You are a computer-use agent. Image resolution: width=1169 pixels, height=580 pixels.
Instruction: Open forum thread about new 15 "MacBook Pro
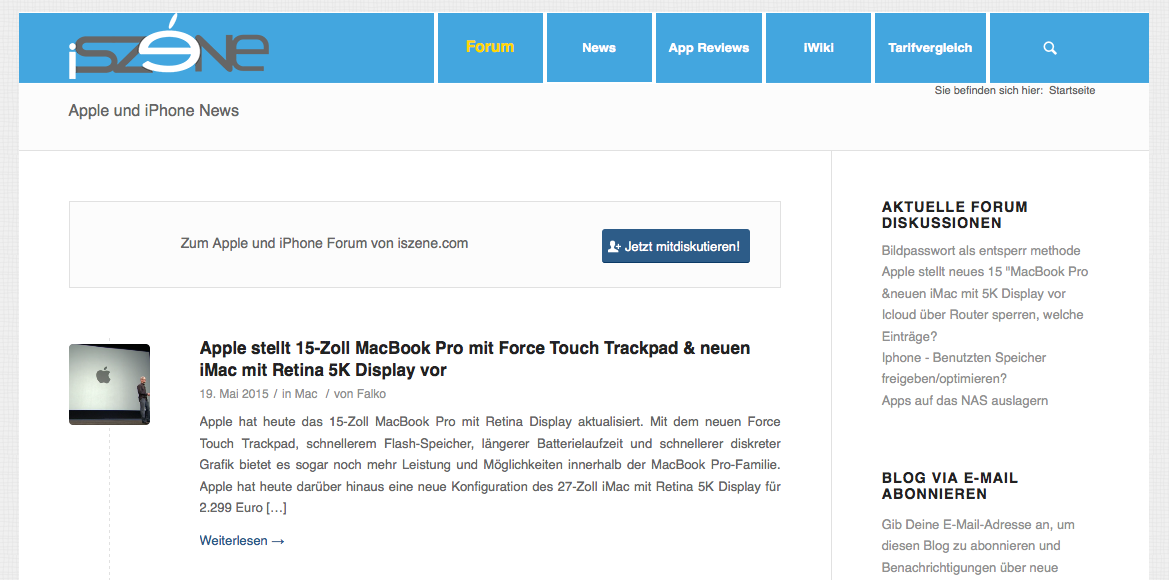click(985, 283)
